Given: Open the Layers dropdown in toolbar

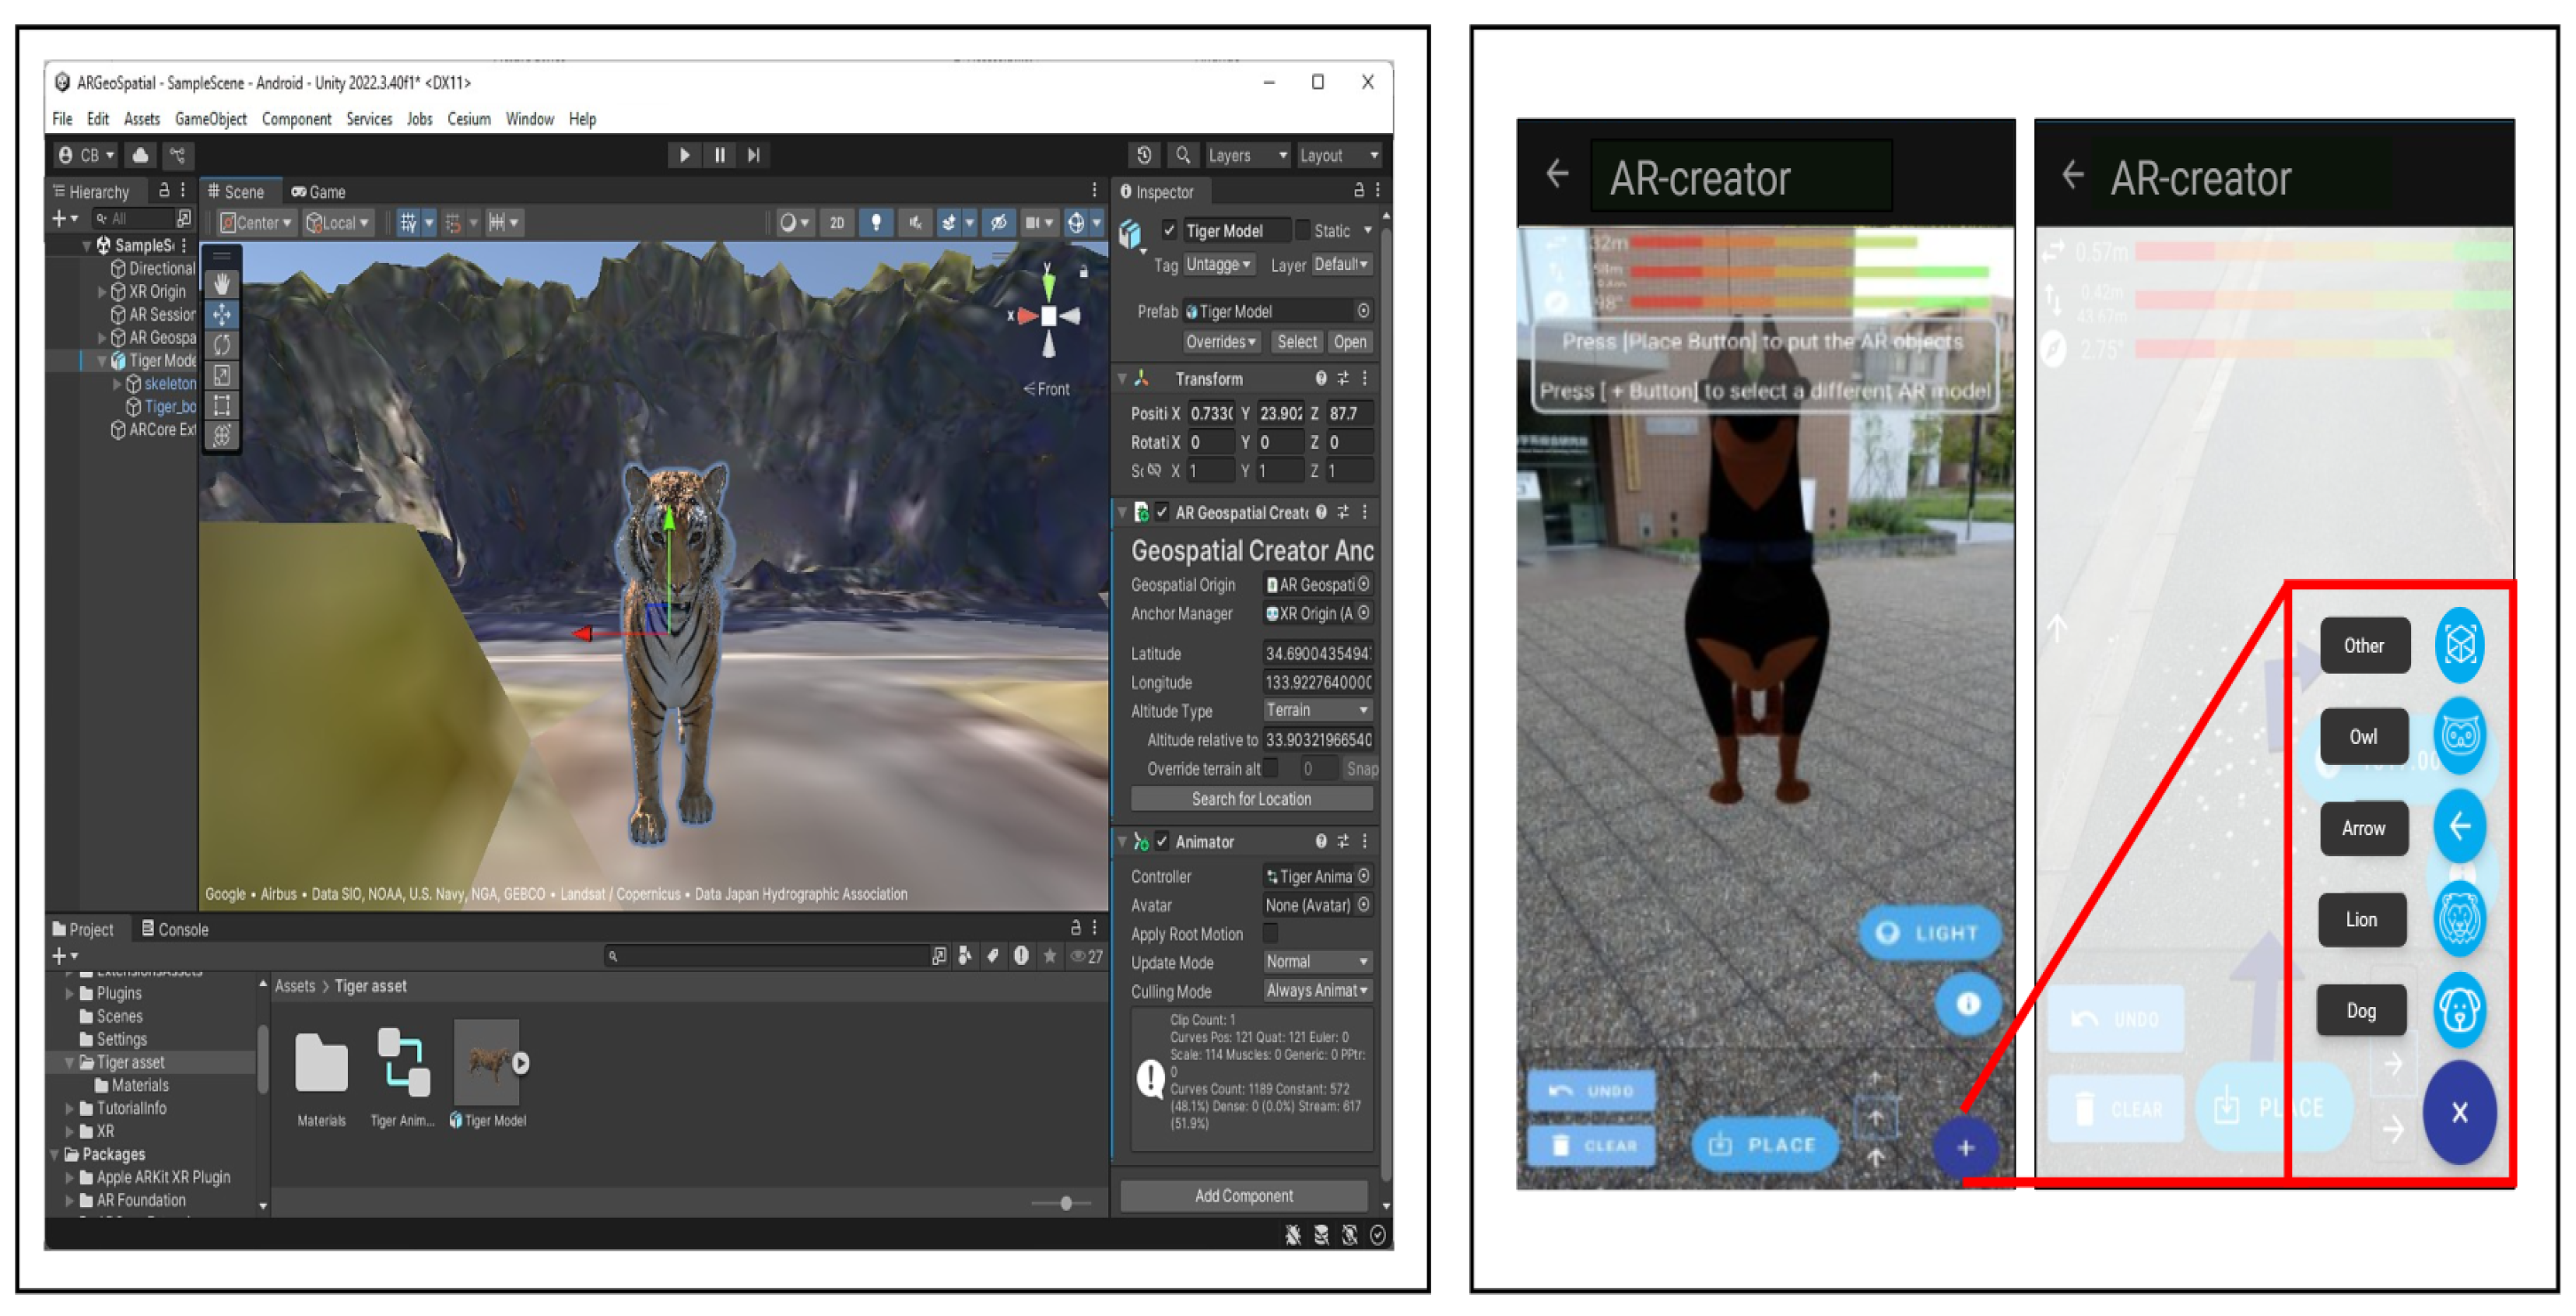Looking at the screenshot, I should [x=1246, y=155].
